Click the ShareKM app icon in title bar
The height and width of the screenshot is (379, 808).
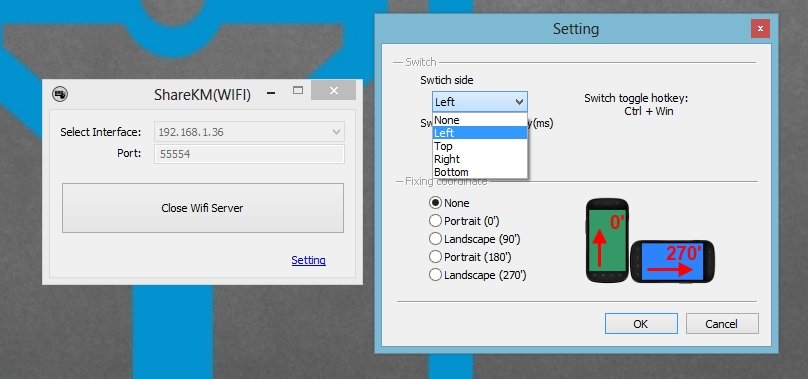coord(60,94)
